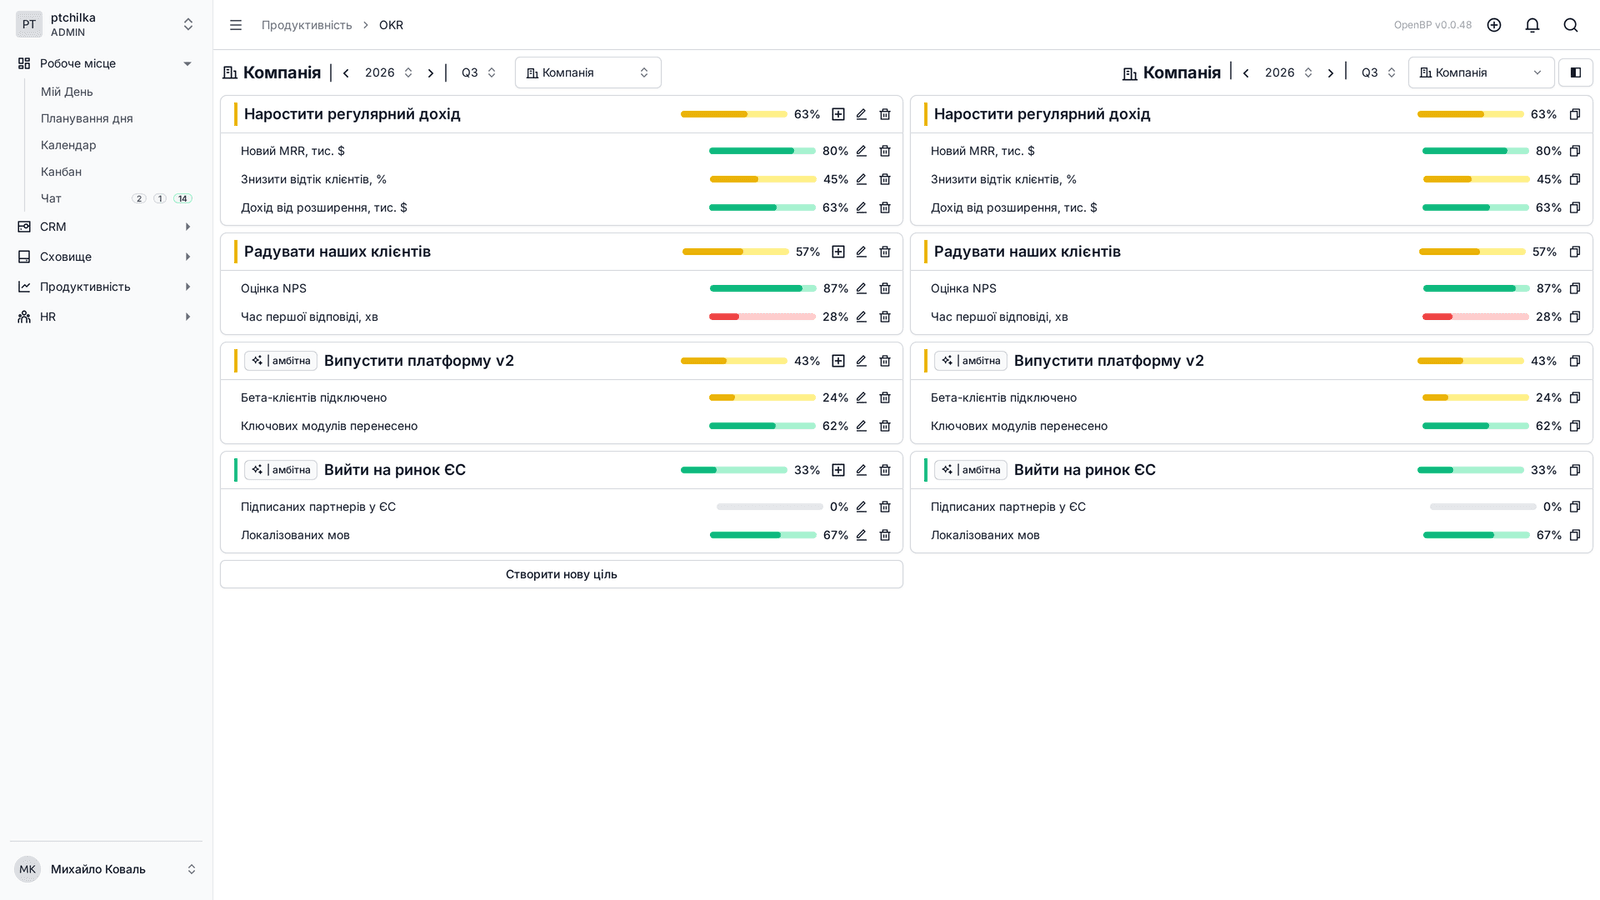Open the search icon in header
The width and height of the screenshot is (1600, 900).
pos(1571,25)
